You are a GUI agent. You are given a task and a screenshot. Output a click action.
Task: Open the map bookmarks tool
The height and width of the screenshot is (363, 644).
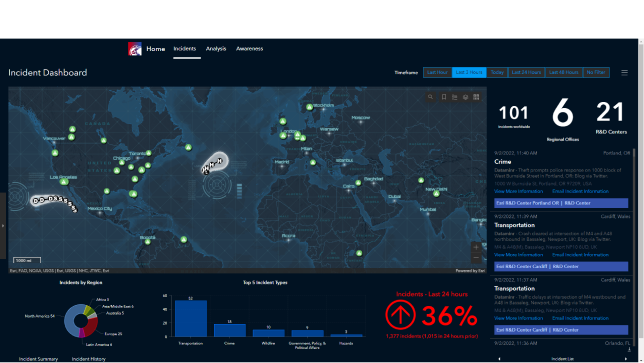coord(444,97)
